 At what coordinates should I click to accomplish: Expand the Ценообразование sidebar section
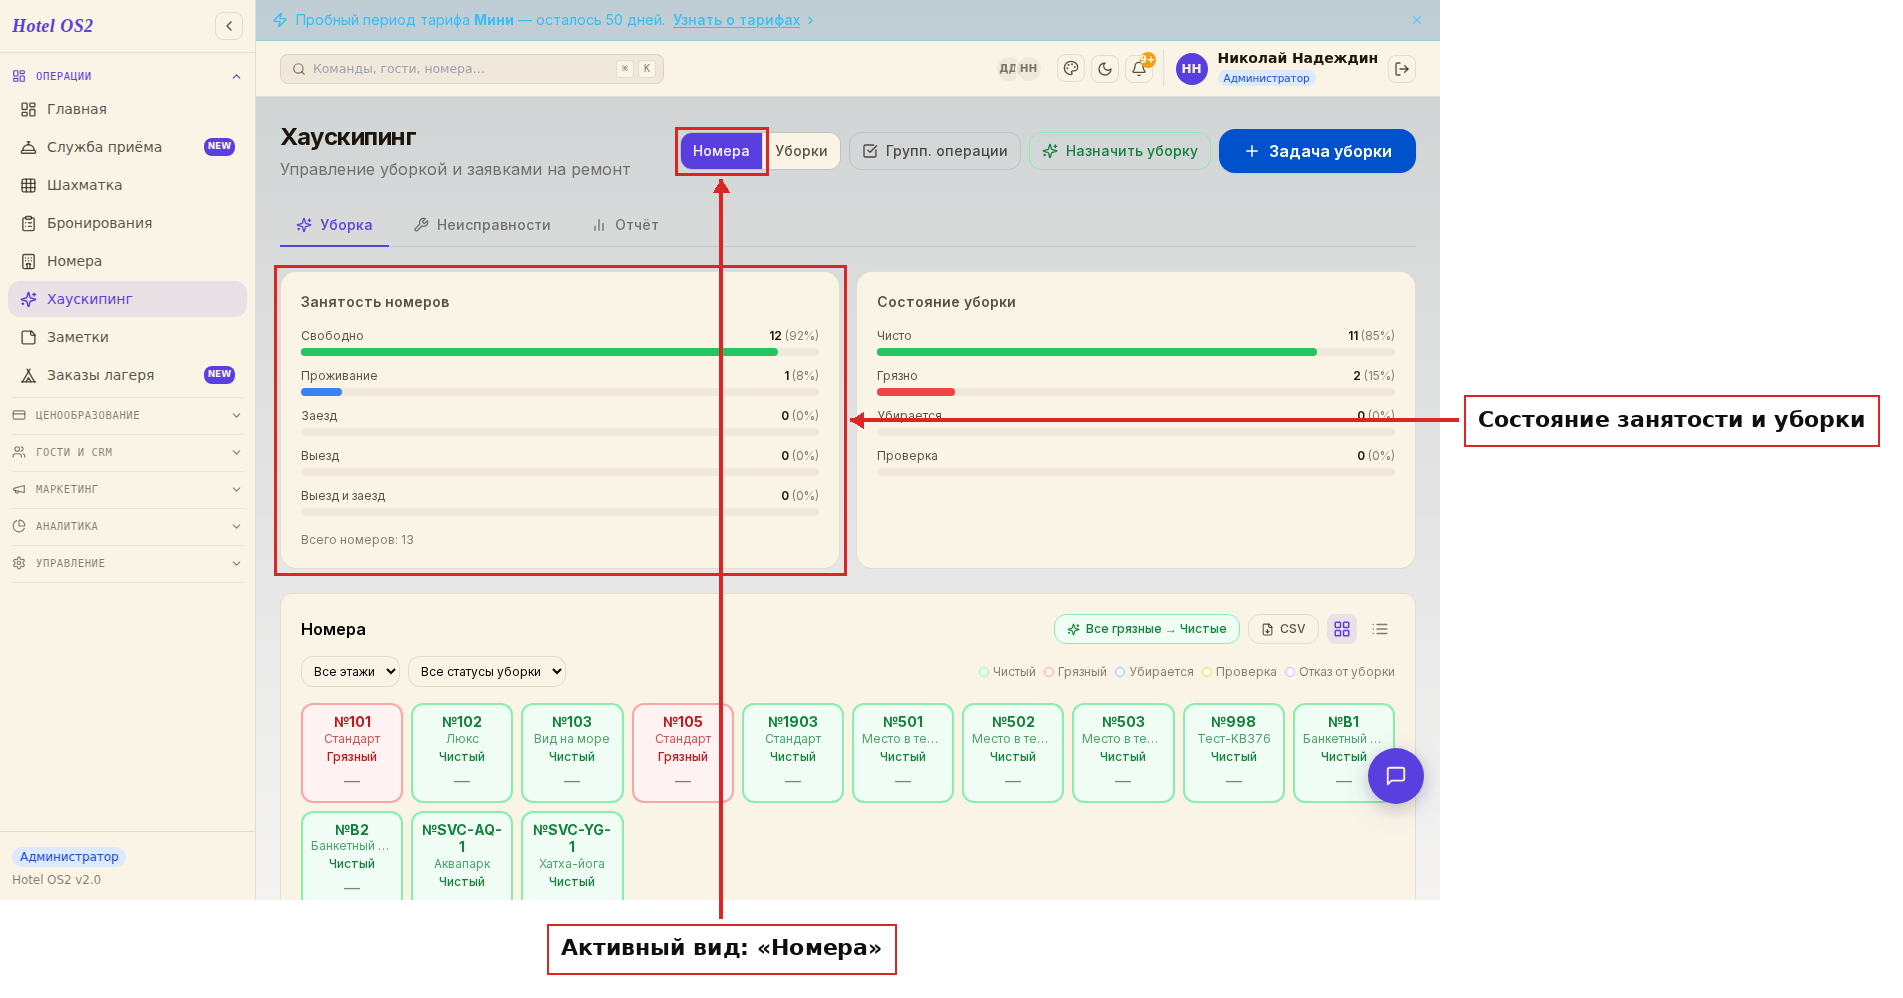tap(127, 415)
